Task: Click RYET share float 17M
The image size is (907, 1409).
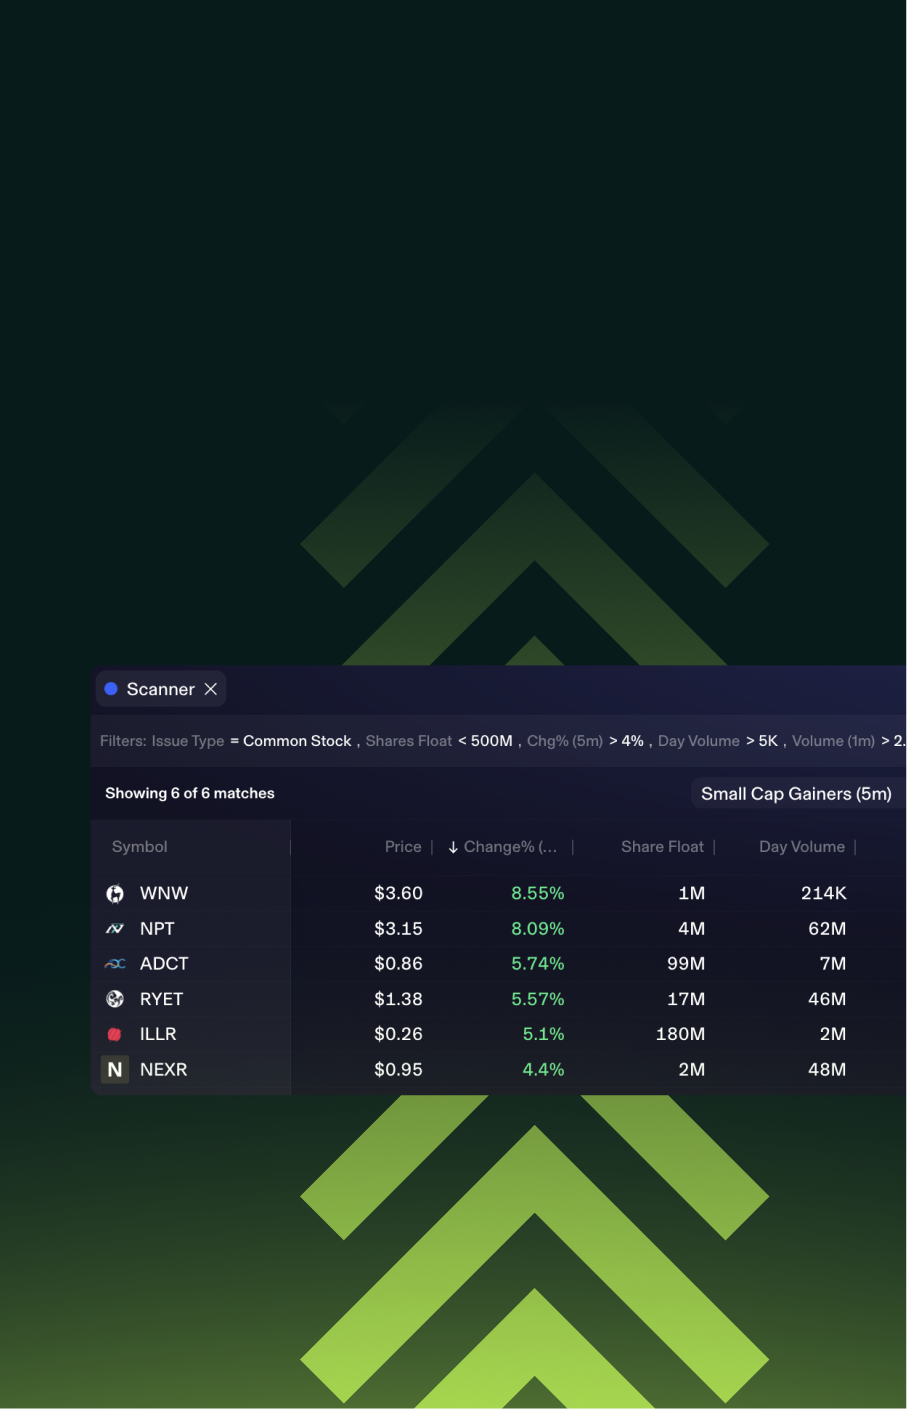Action: click(686, 999)
